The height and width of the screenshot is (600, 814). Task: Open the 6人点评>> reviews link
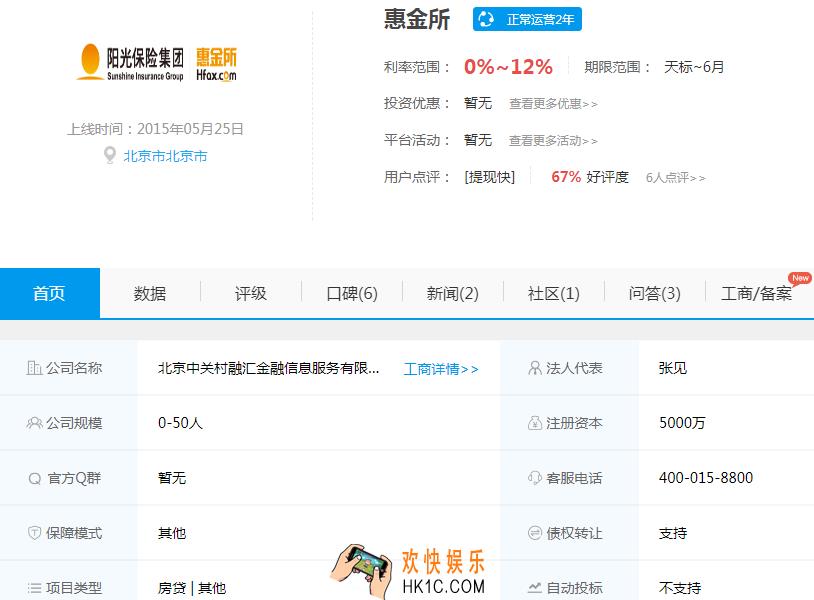675,178
